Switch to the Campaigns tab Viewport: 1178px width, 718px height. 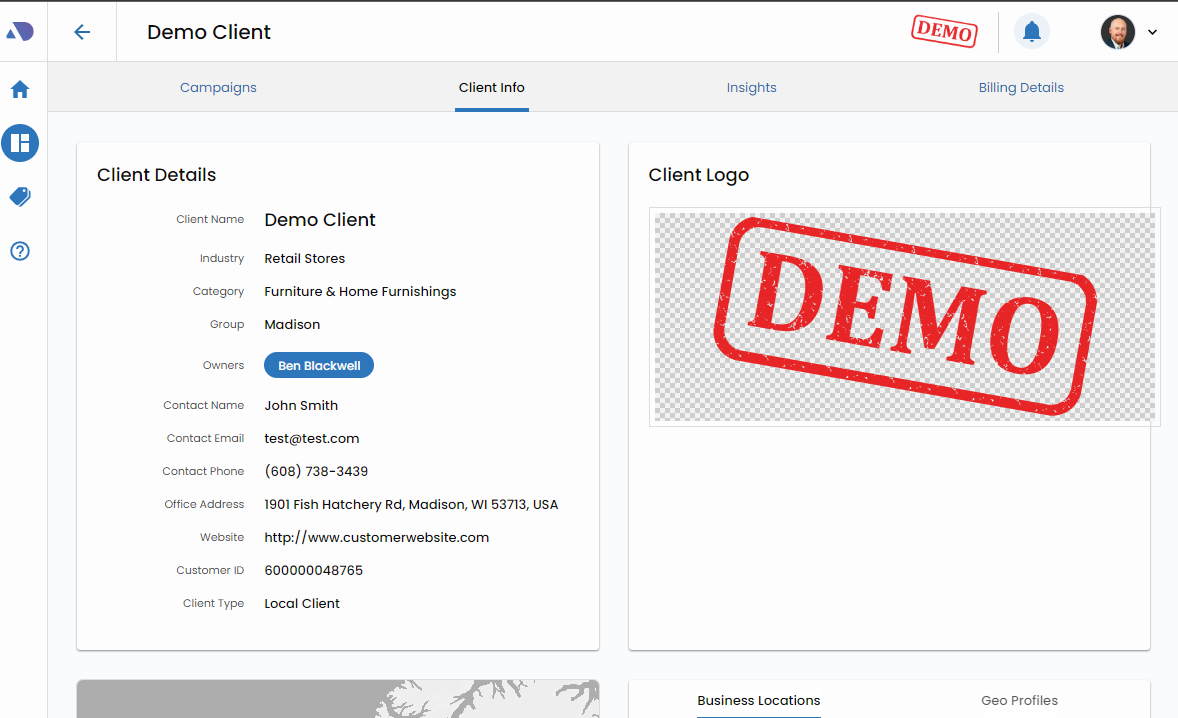pos(218,88)
